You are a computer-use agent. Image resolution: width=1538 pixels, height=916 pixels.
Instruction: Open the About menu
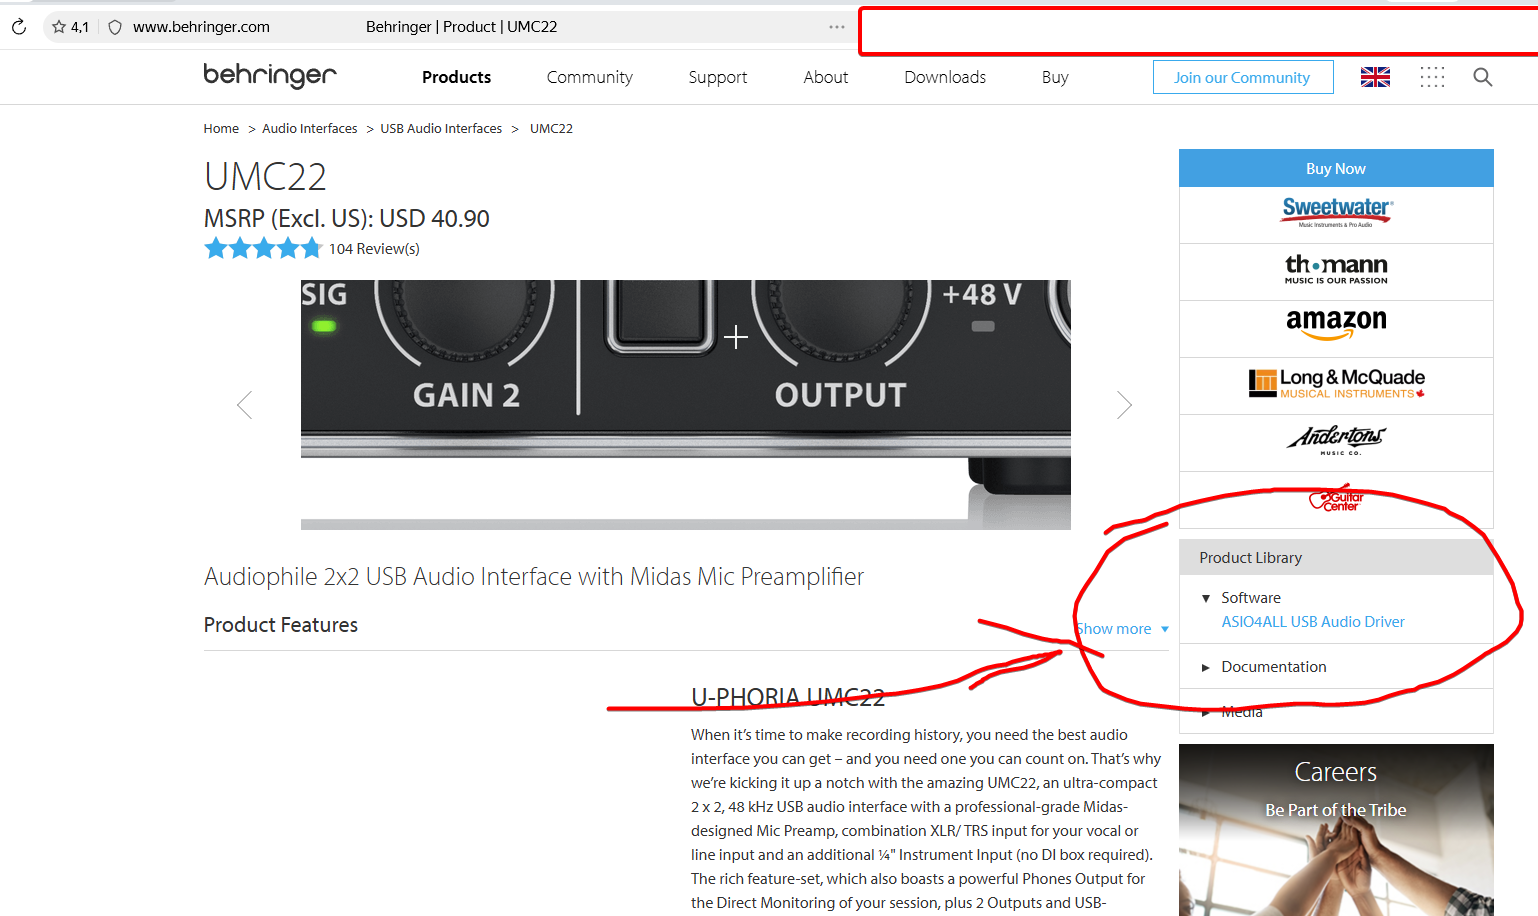826,77
